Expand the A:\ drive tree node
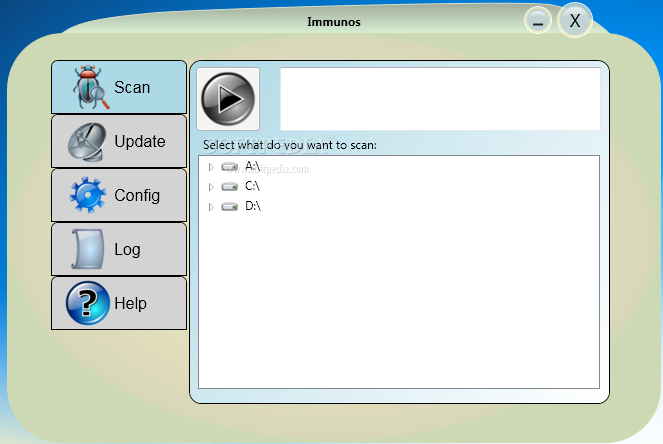Viewport: 663px width, 444px height. tap(211, 166)
